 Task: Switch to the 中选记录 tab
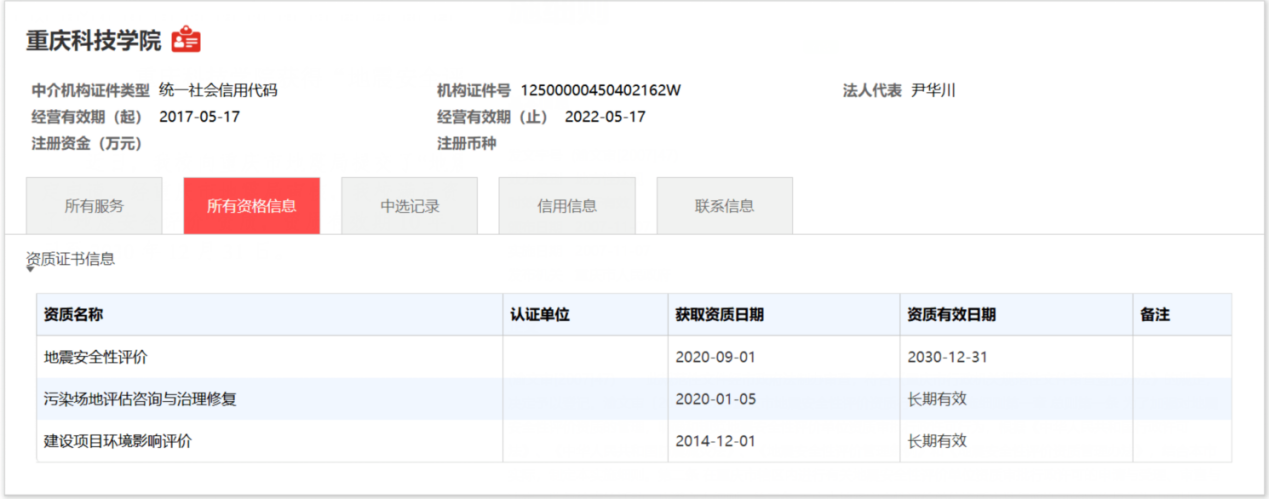[x=409, y=206]
